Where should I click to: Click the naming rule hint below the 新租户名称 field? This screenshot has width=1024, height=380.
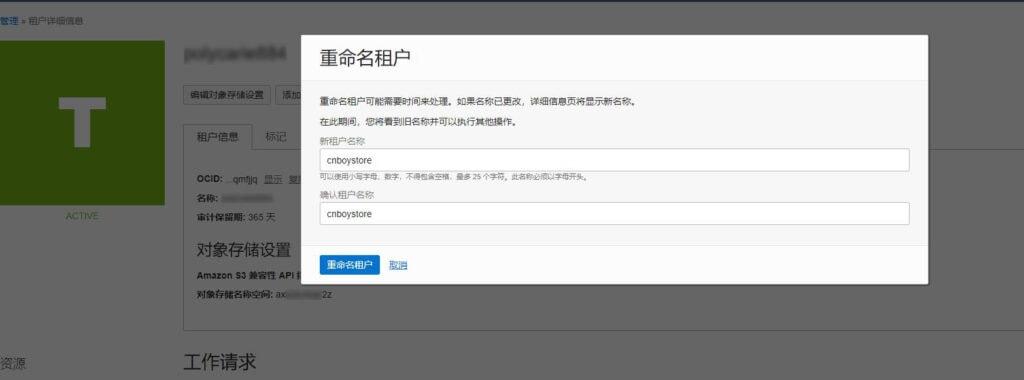click(x=454, y=177)
